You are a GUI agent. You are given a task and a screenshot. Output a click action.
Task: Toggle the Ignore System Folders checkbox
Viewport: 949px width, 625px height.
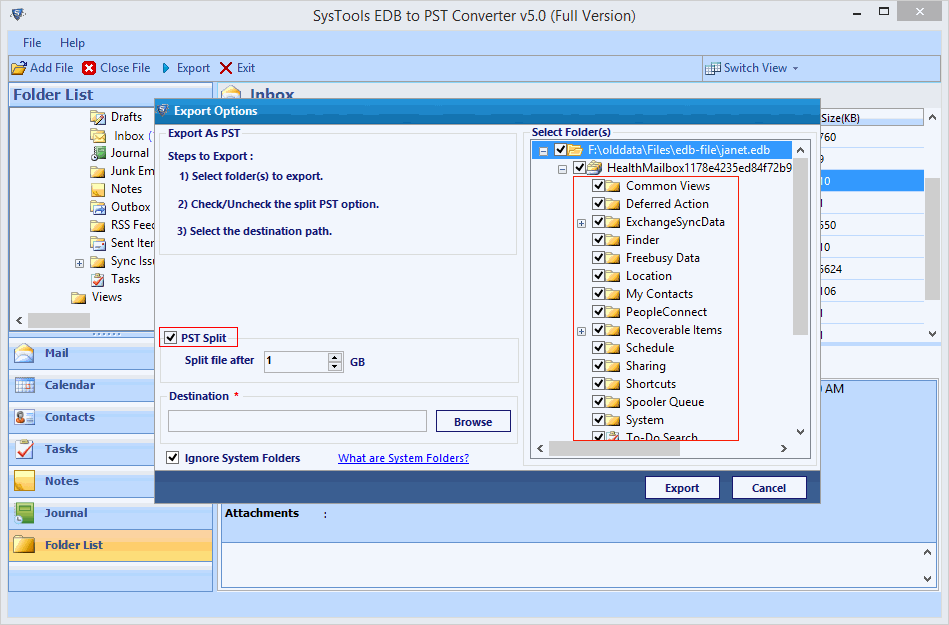pos(173,457)
